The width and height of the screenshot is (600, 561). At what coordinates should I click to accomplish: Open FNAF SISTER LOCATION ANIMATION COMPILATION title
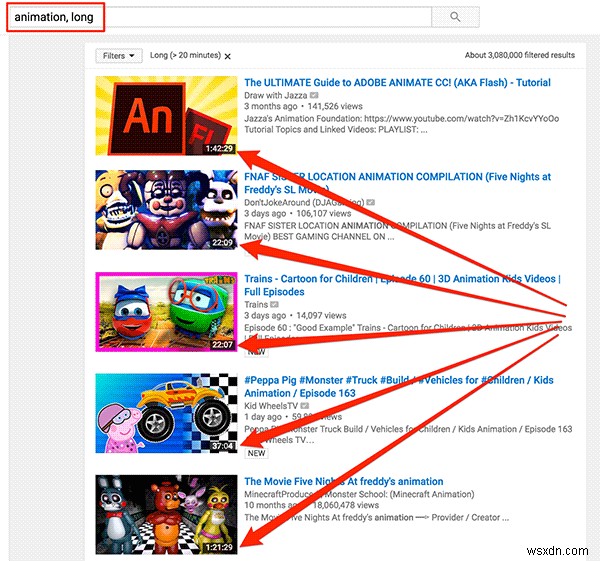tap(397, 183)
